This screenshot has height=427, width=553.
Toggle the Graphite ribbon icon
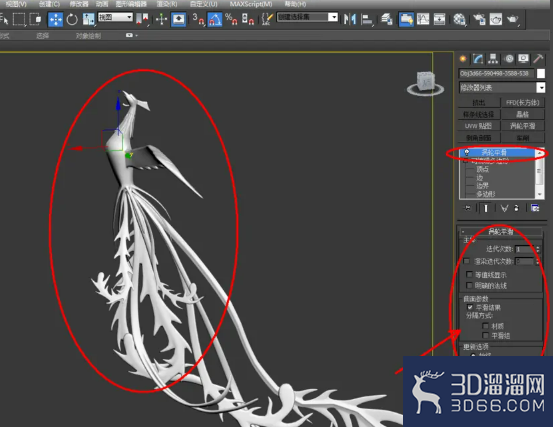407,19
